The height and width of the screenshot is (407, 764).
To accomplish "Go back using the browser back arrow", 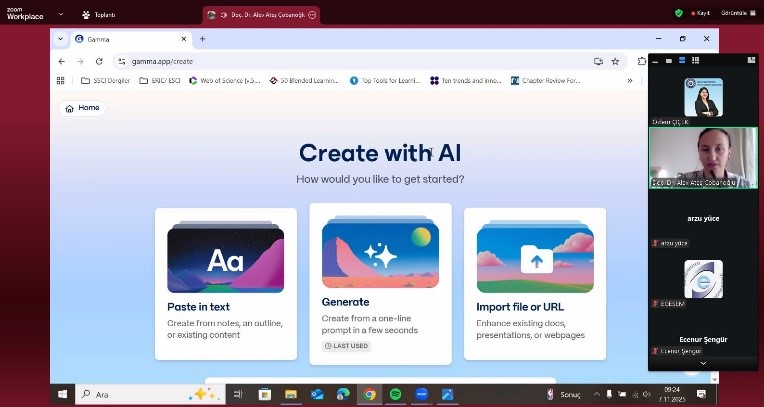I will coord(62,61).
